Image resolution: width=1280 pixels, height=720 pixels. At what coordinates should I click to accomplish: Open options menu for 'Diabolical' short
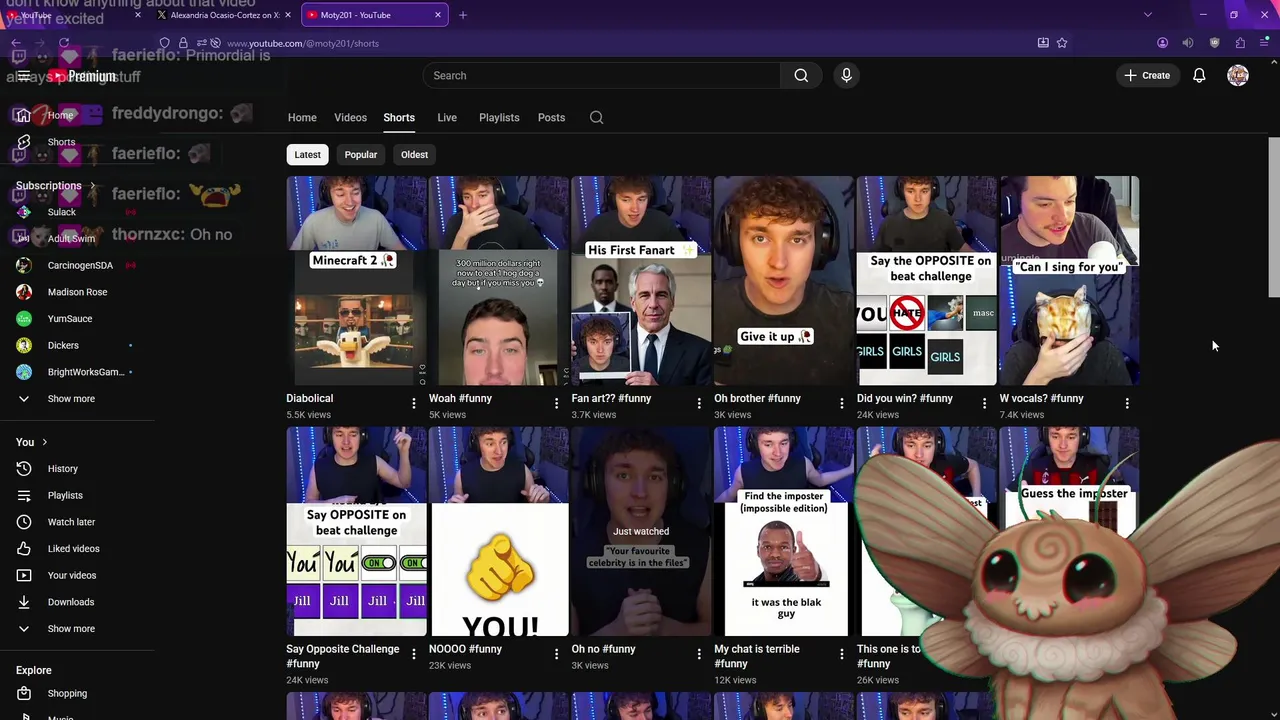coord(413,403)
